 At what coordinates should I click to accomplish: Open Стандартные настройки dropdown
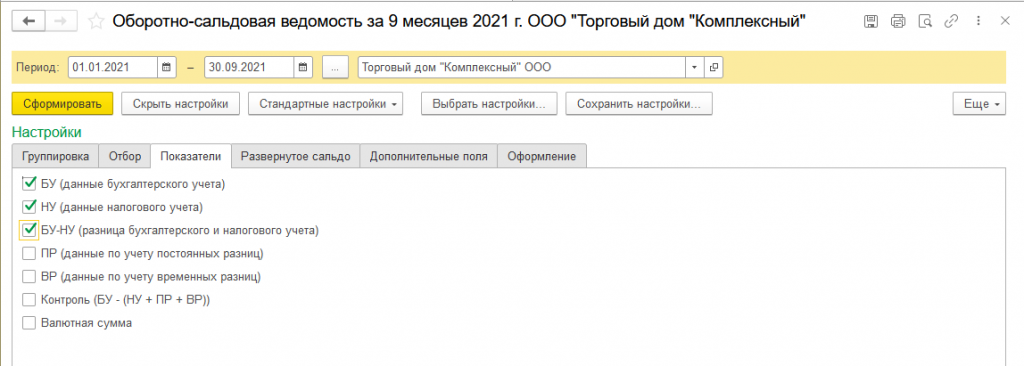tap(325, 104)
